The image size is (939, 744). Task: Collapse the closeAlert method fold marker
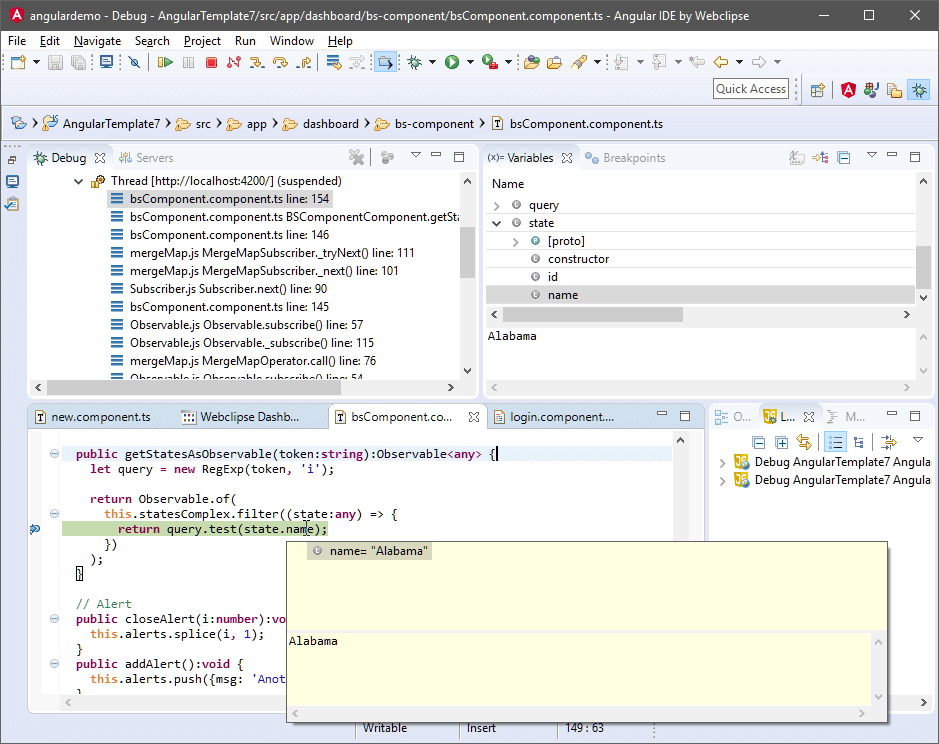[54, 618]
